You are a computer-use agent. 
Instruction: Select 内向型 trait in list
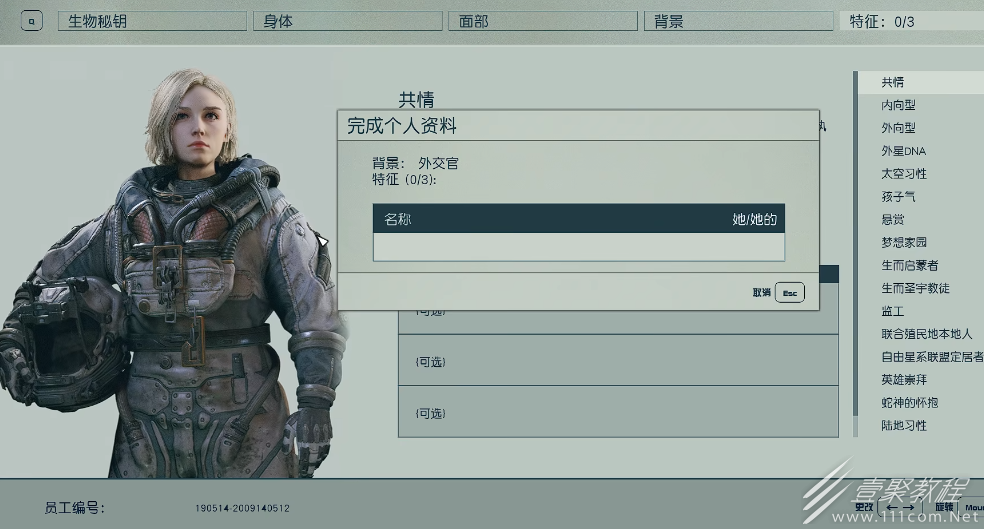(898, 105)
